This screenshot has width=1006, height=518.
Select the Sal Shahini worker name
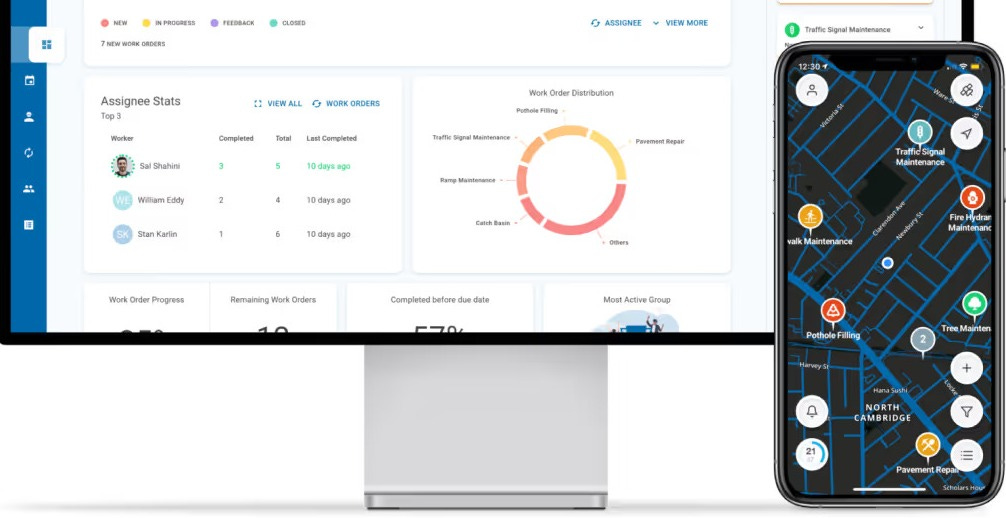click(160, 166)
